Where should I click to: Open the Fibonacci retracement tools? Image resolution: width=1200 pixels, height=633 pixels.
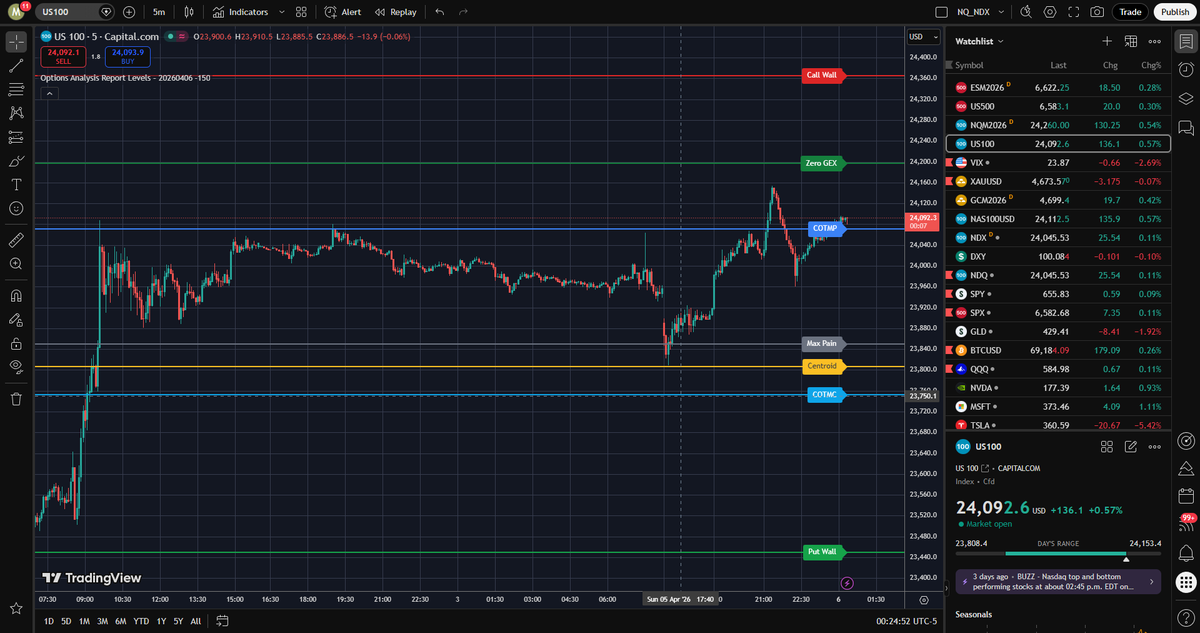click(x=16, y=90)
